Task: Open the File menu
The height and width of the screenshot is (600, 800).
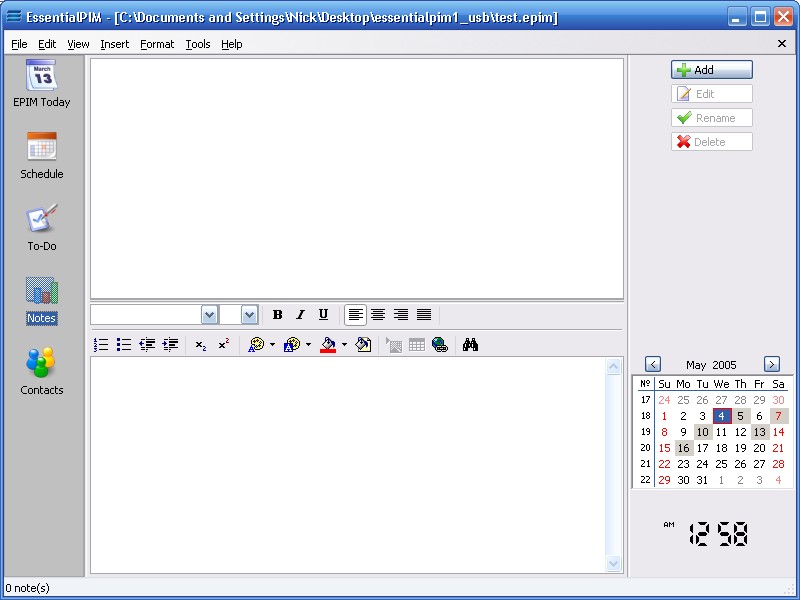Action: (x=19, y=44)
